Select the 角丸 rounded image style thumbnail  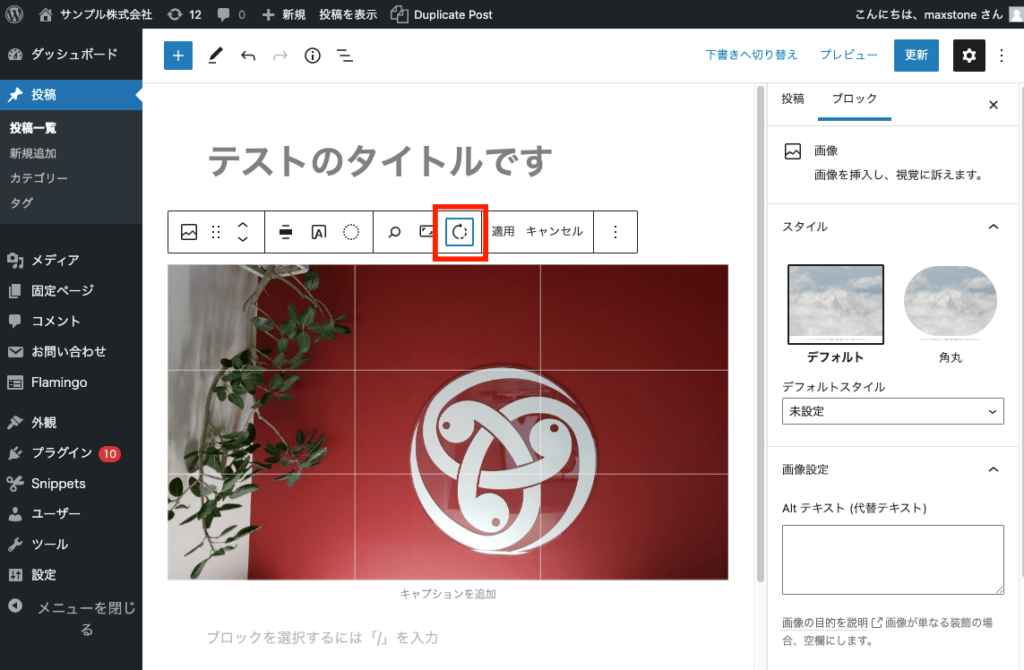(x=950, y=302)
